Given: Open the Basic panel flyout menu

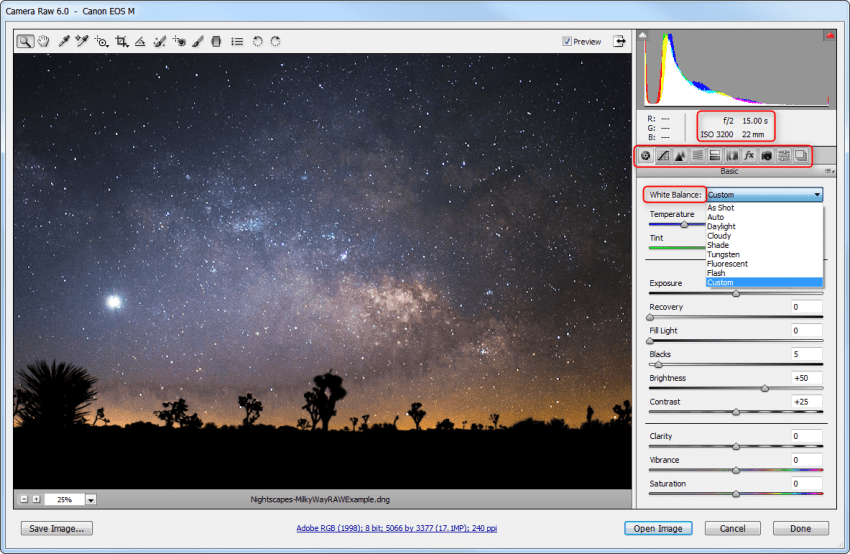Looking at the screenshot, I should tap(829, 171).
